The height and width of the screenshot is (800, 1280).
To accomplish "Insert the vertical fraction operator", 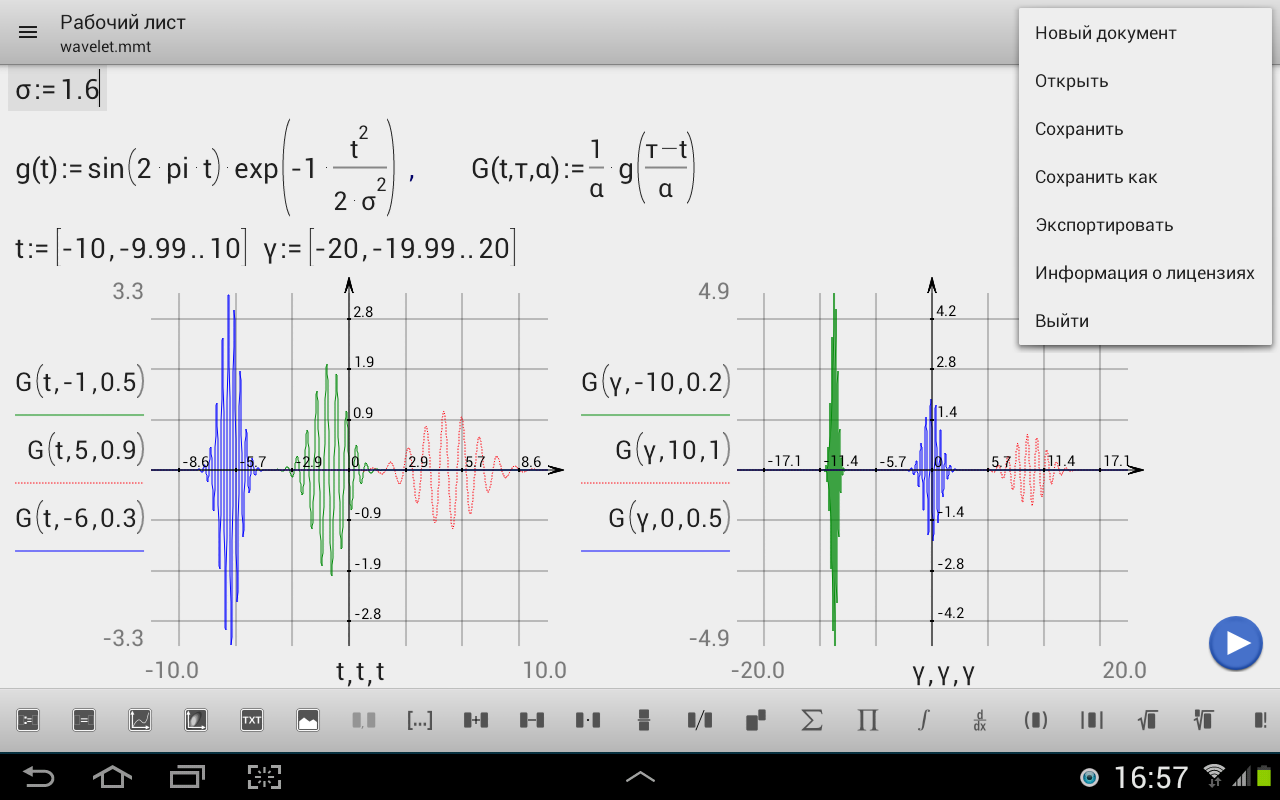I will [644, 719].
